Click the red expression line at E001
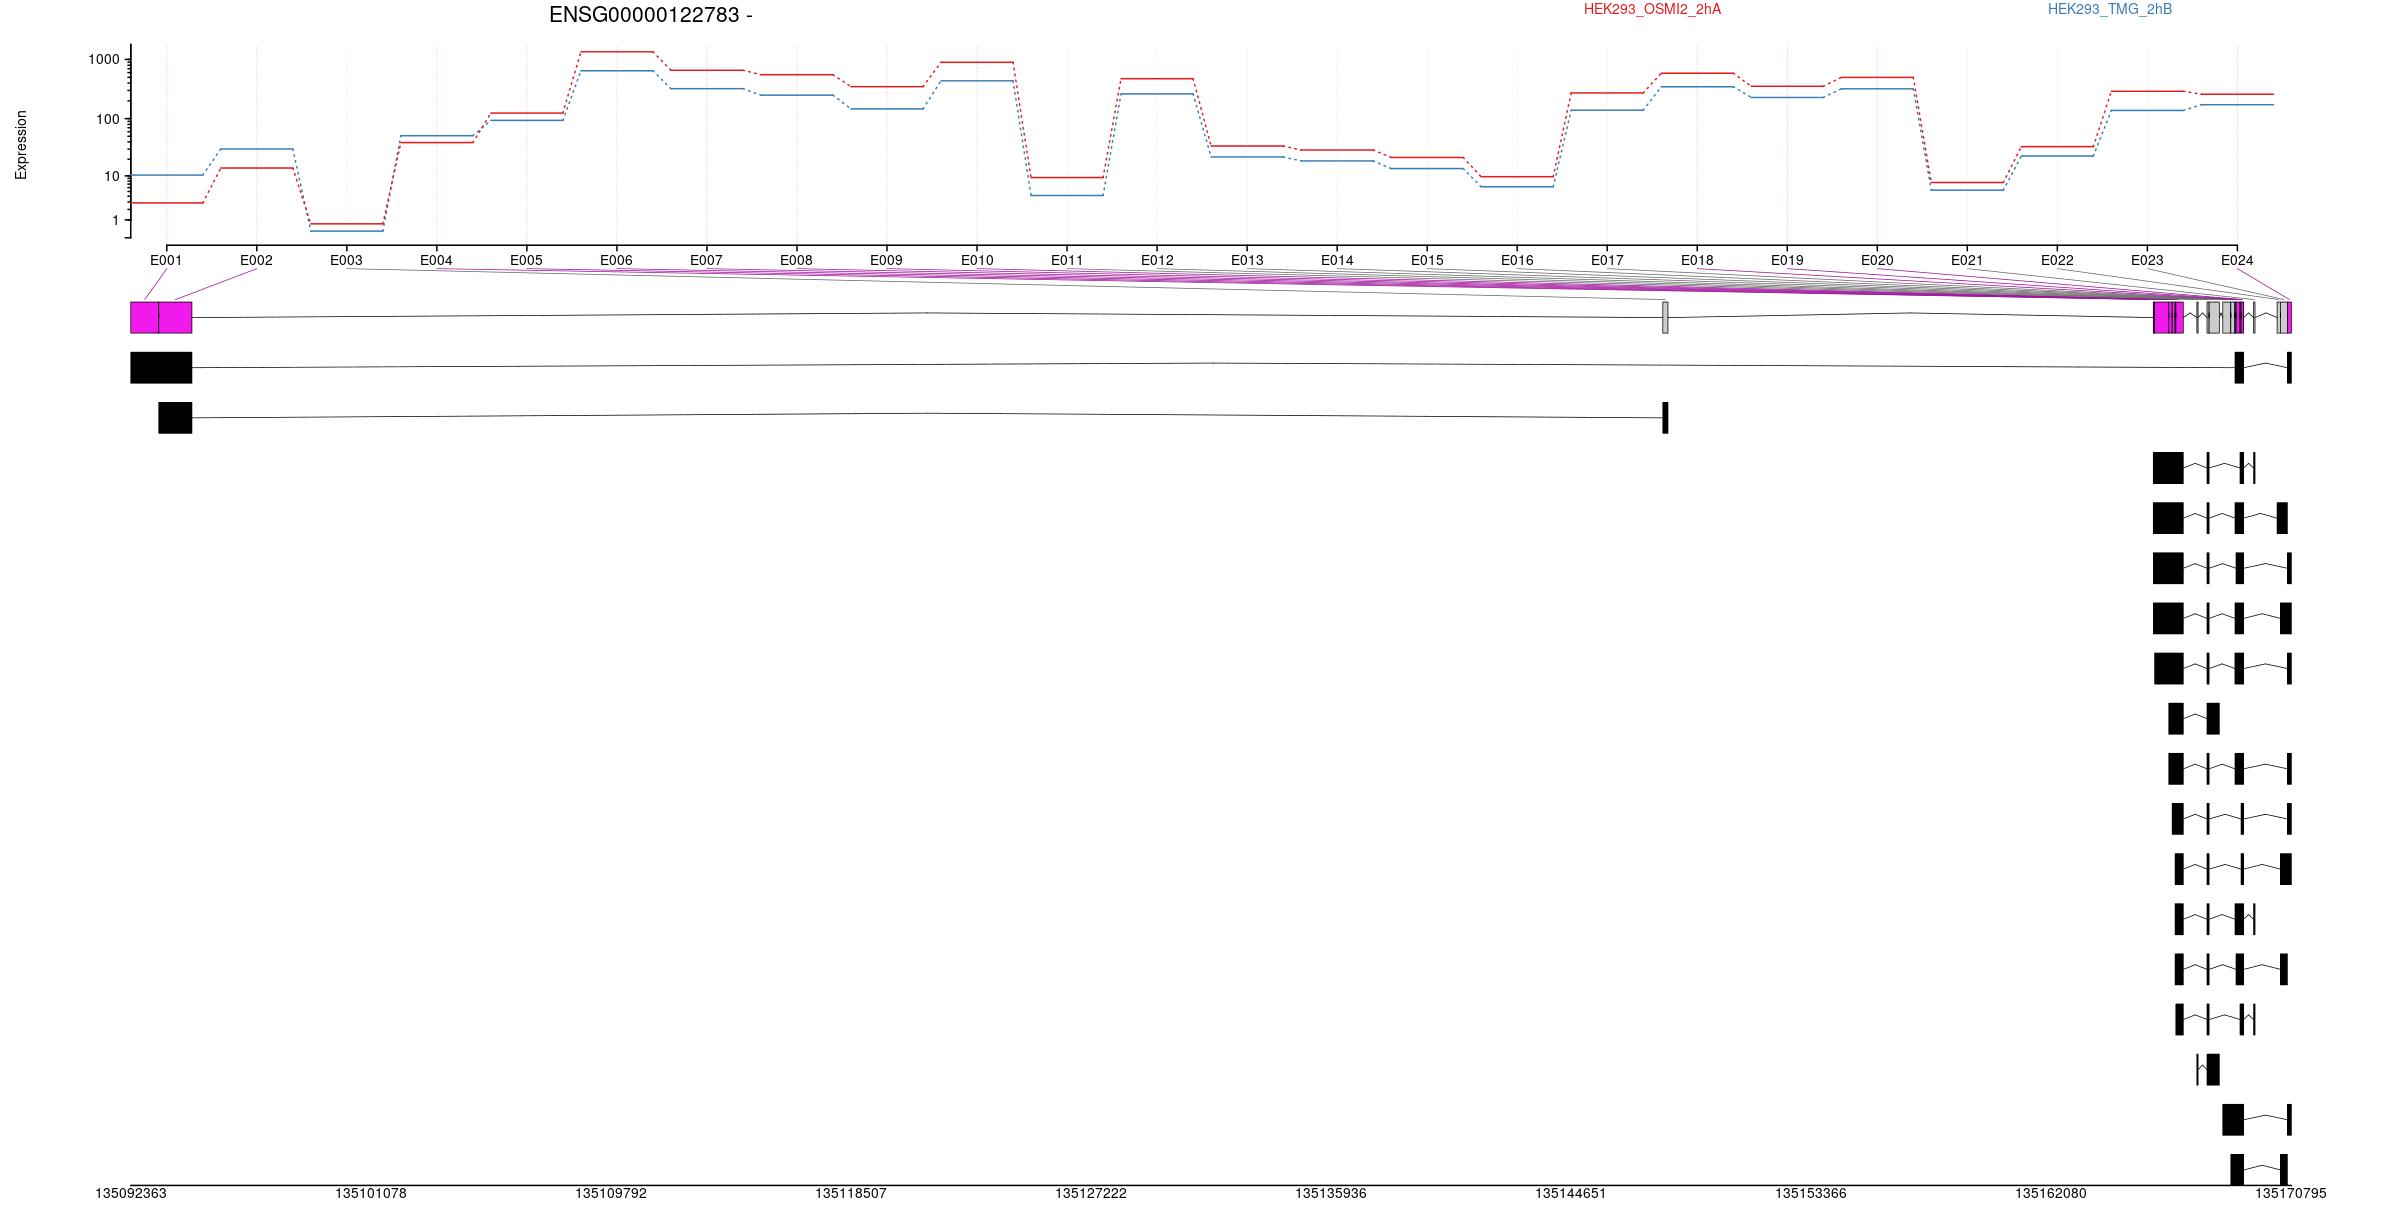This screenshot has width=2400, height=1210. (167, 203)
